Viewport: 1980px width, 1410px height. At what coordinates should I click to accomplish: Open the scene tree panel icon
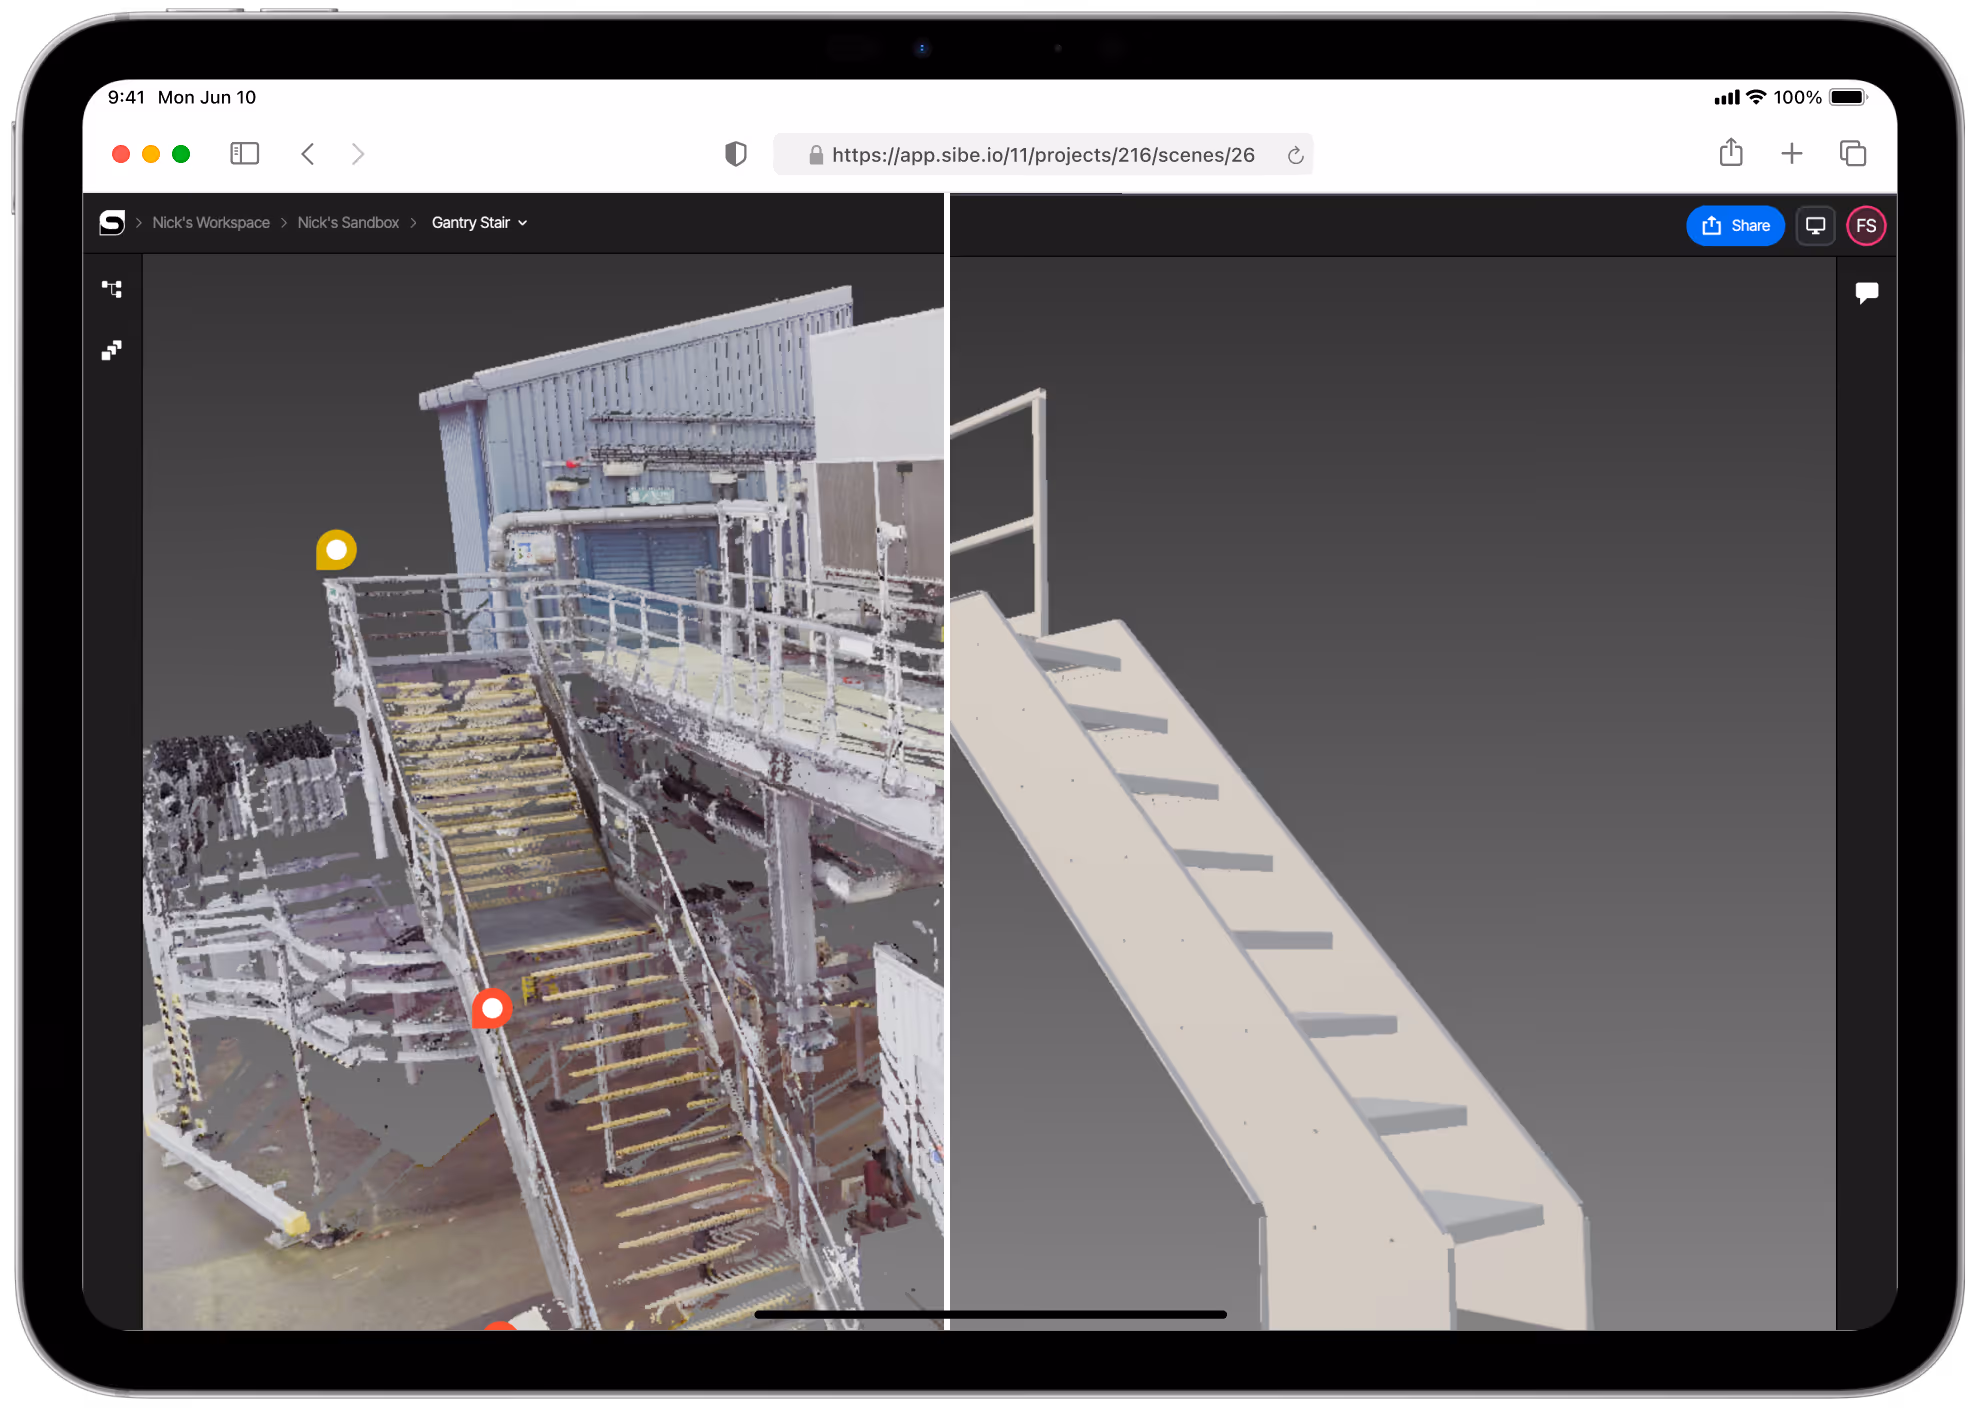(112, 289)
